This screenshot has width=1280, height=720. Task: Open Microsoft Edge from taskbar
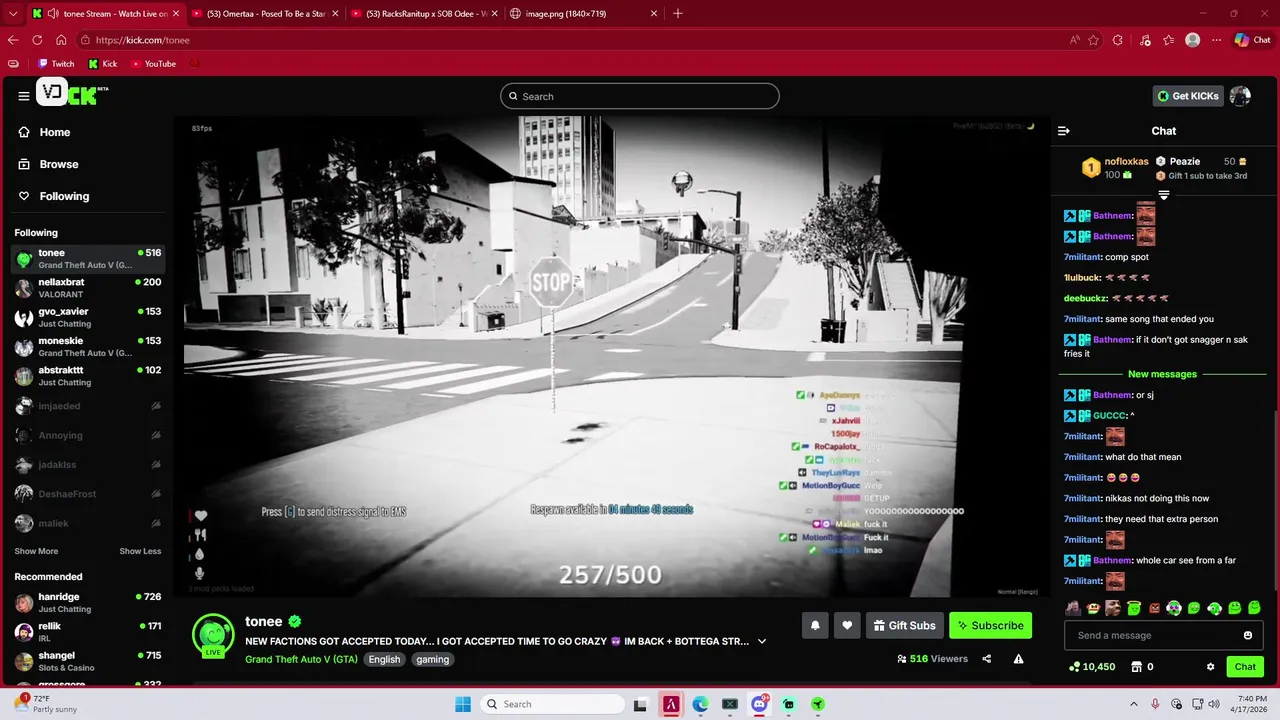click(700, 704)
